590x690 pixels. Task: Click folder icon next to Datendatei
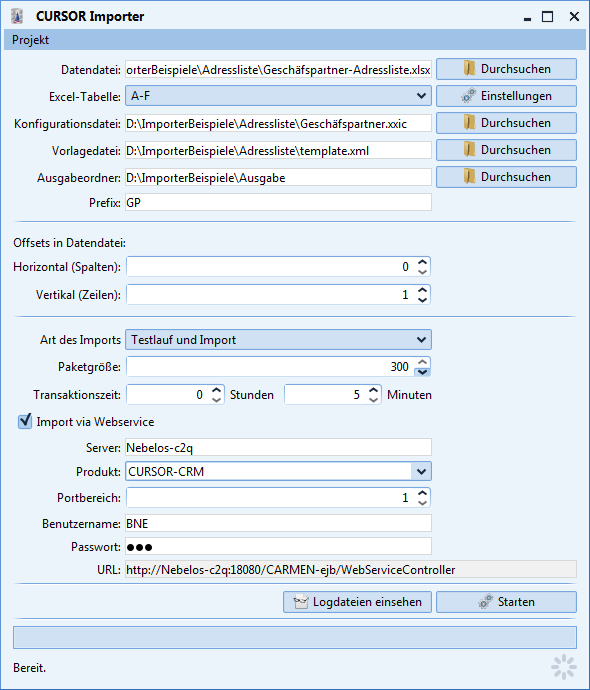469,69
